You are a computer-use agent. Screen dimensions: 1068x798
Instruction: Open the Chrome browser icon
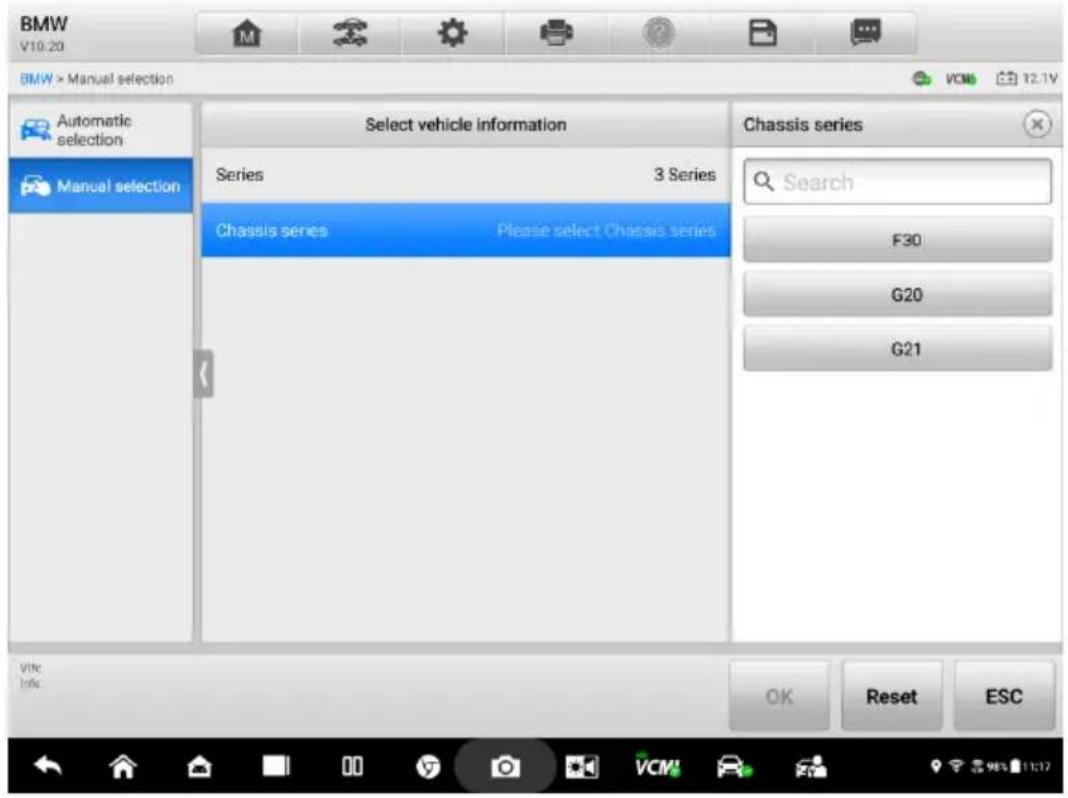428,767
